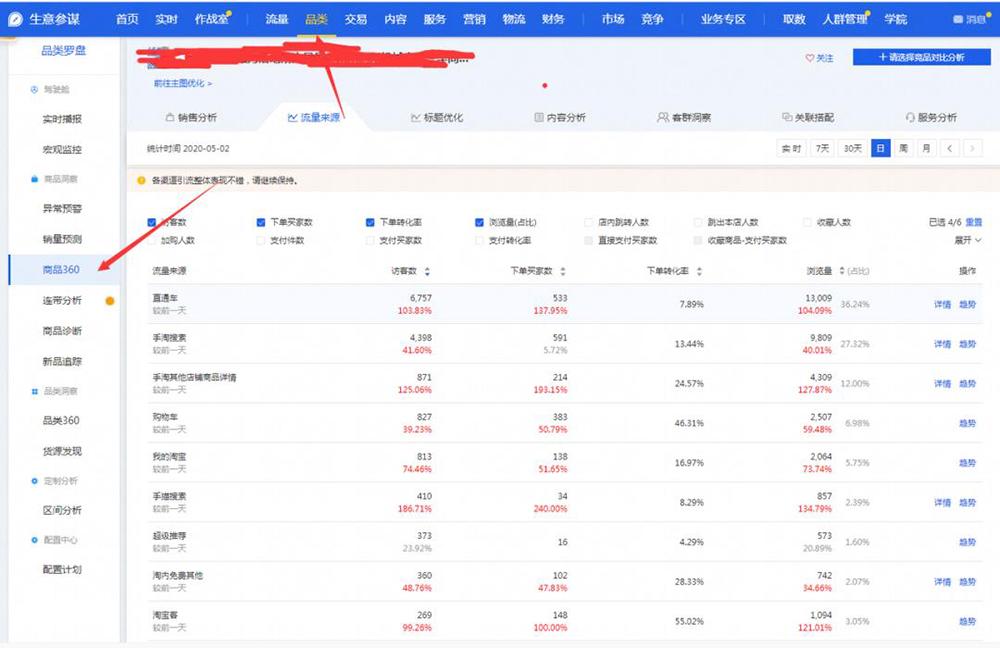Check the 收藏人数 metric checkbox

tap(808, 222)
